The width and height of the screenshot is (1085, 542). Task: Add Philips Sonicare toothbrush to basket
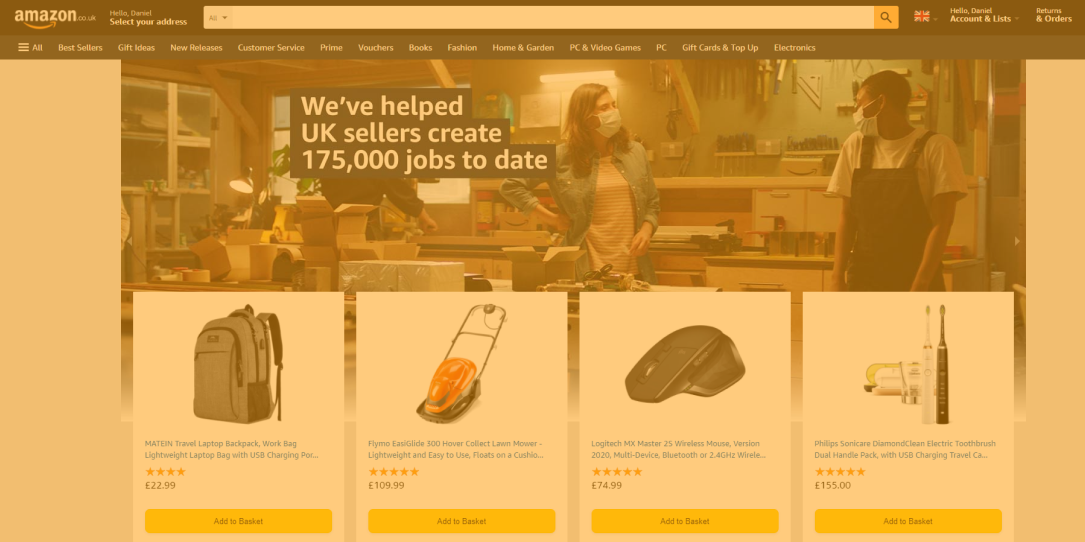908,521
